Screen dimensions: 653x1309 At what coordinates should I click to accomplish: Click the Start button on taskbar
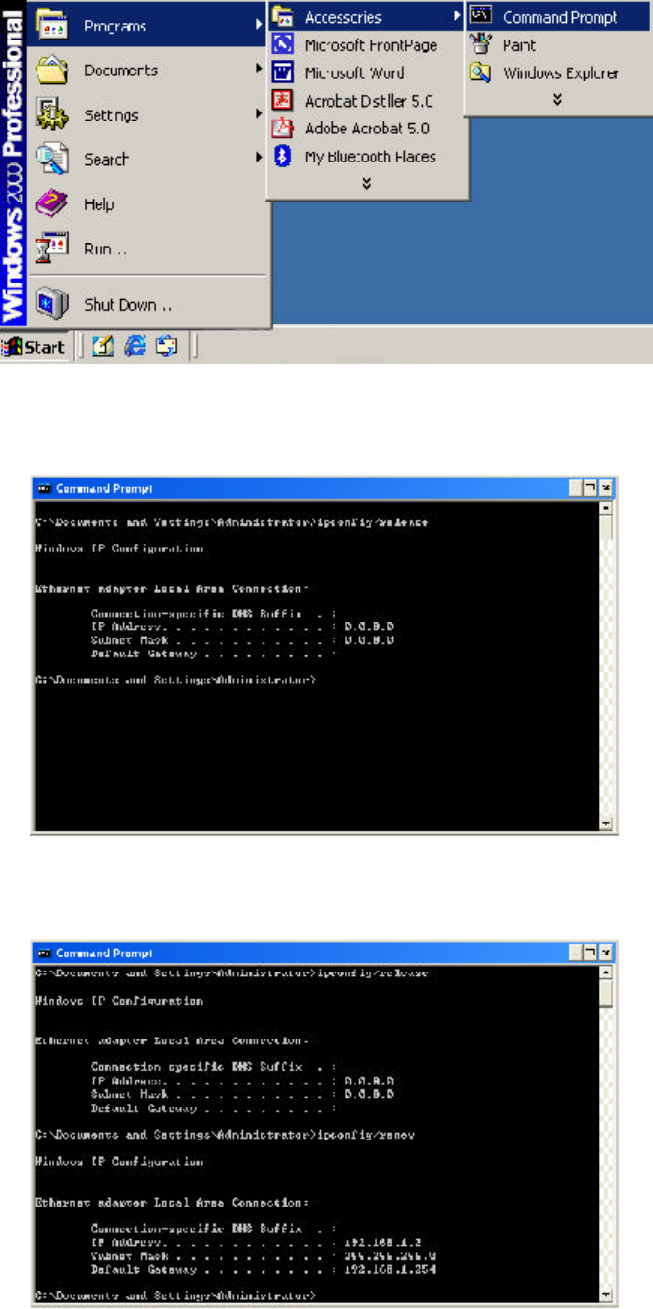35,347
